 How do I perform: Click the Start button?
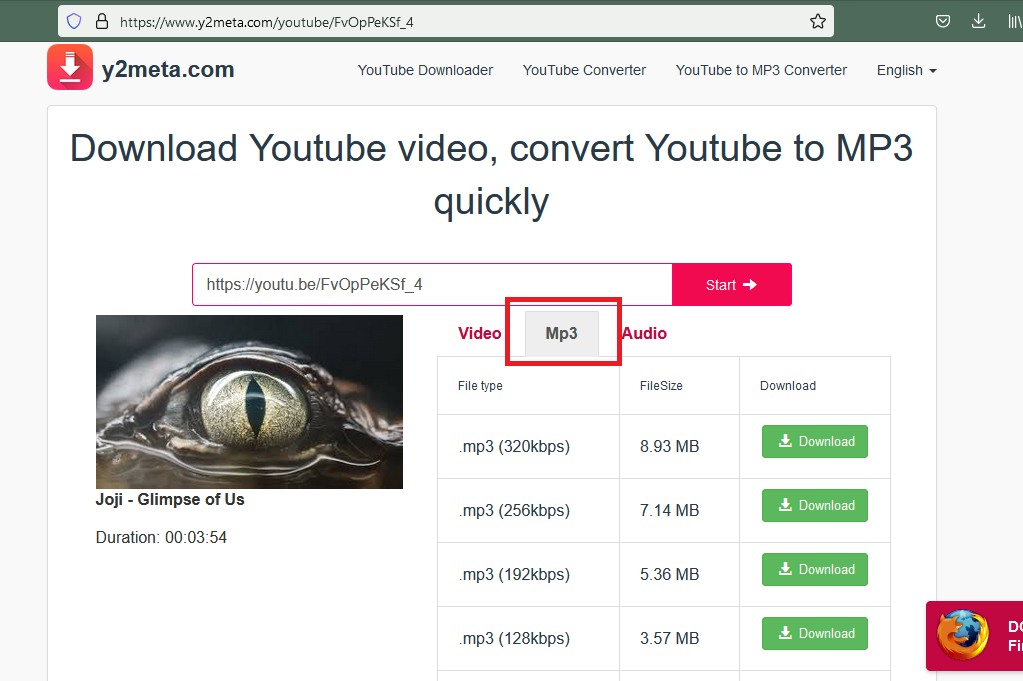click(x=731, y=284)
